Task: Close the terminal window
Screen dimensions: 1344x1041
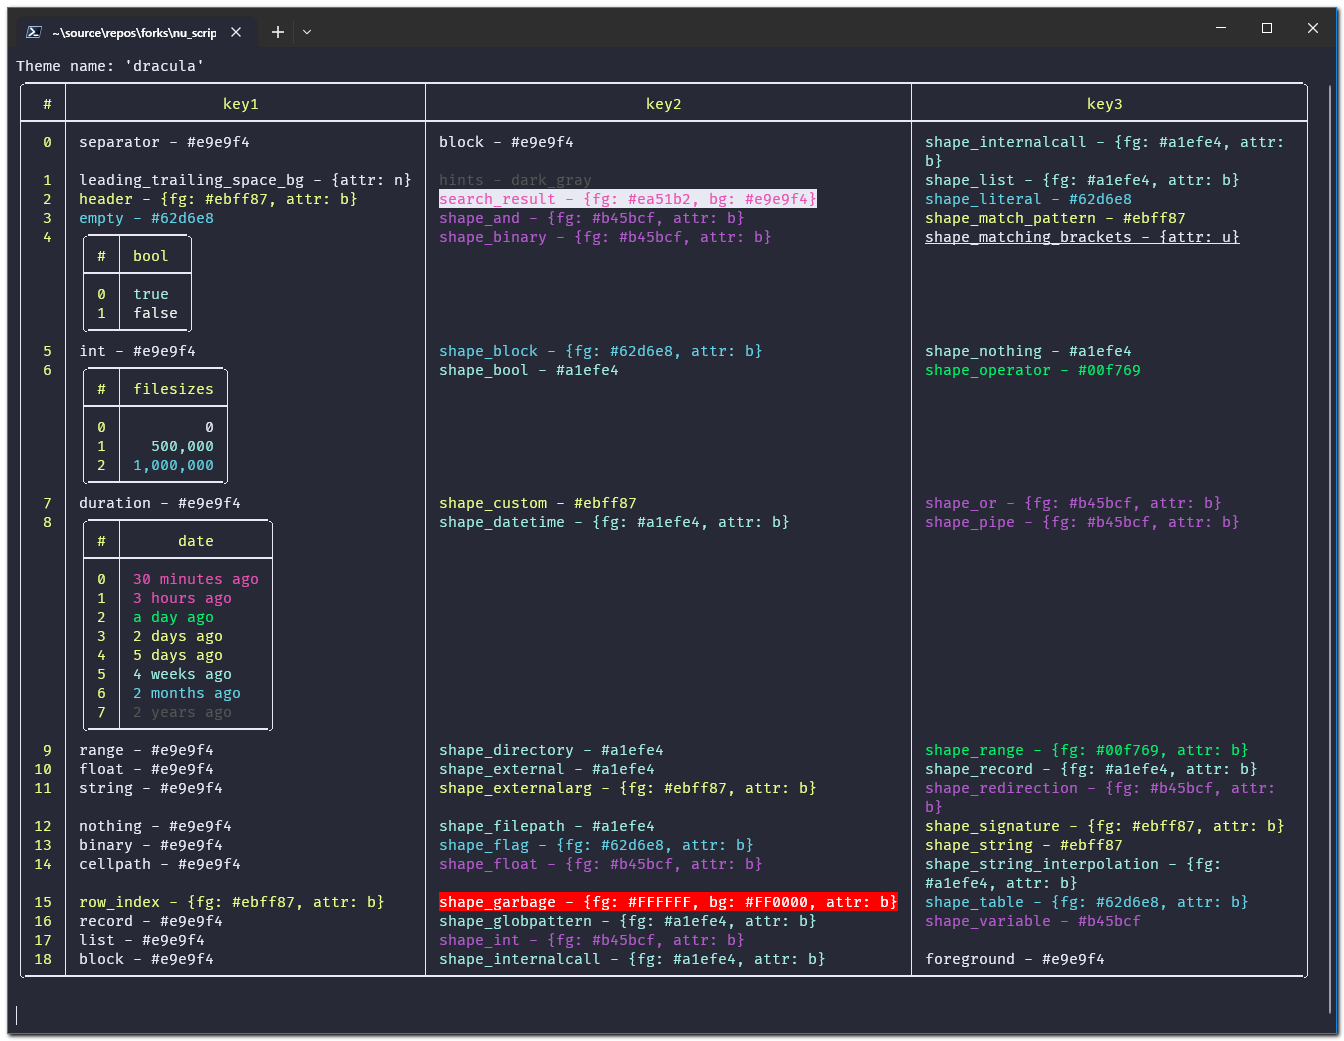Action: pyautogui.click(x=1313, y=28)
